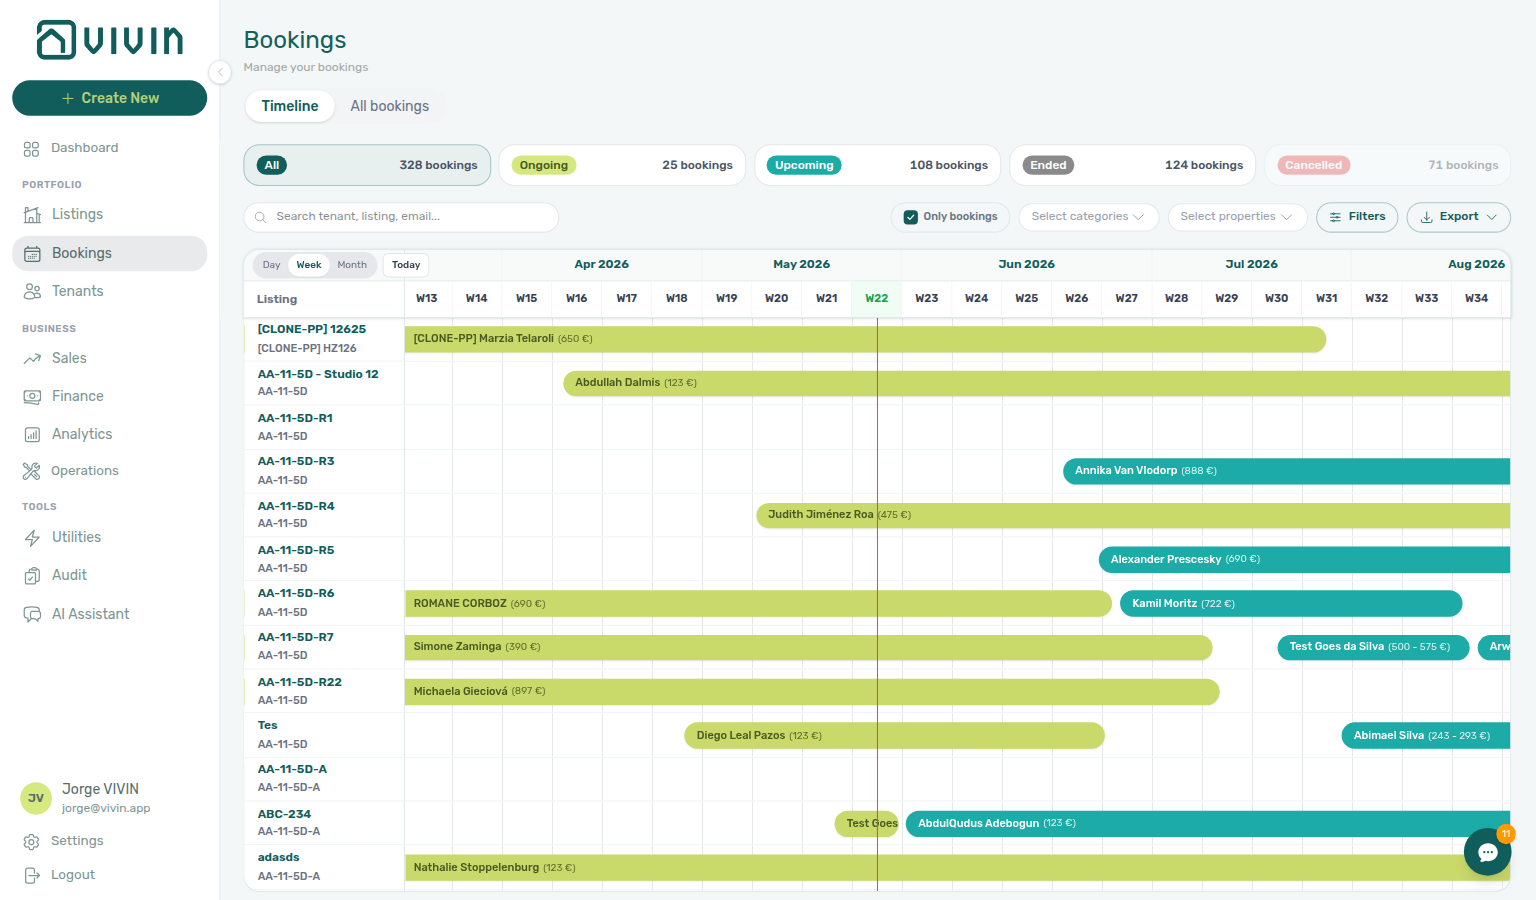
Task: Click the plus icon in Create New
Action: coord(68,98)
